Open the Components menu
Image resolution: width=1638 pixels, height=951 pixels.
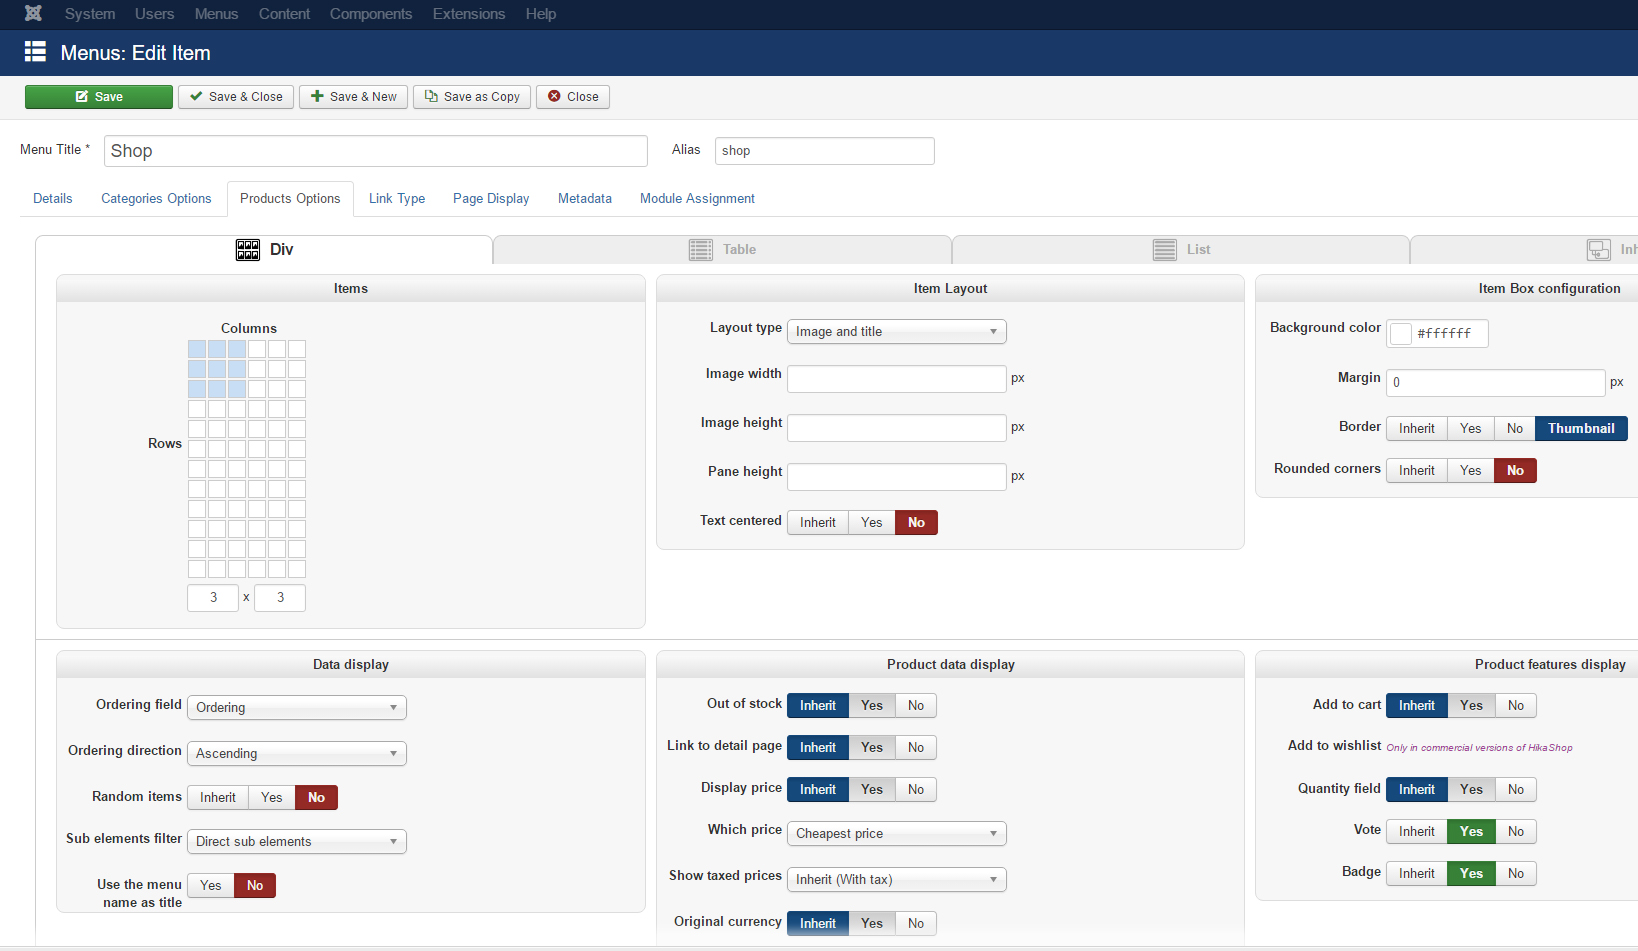coord(371,14)
